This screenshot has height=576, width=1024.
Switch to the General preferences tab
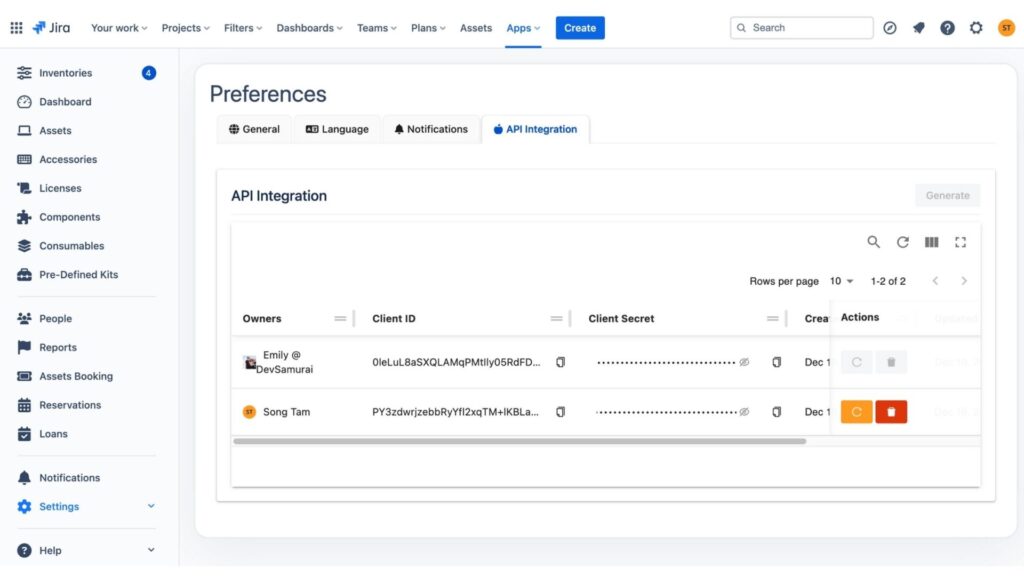254,129
